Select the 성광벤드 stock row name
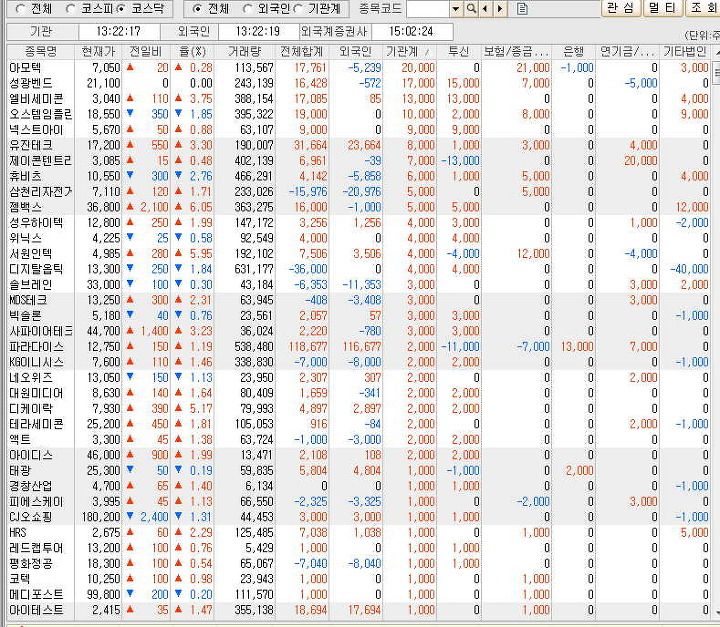Image resolution: width=720 pixels, height=627 pixels. pos(31,83)
